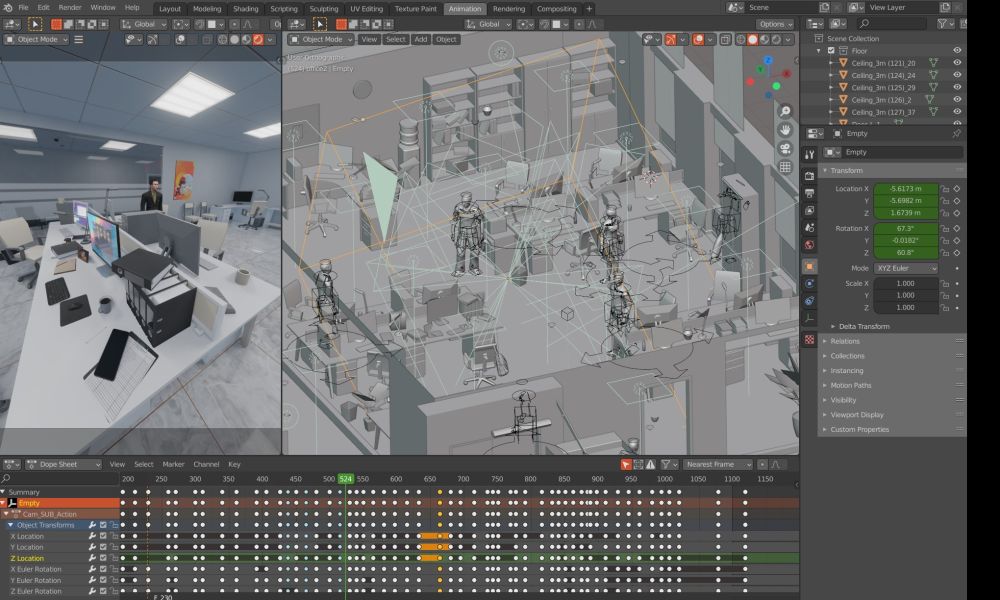
Task: Open the Object Data properties tab (axes icon)
Action: [x=809, y=318]
